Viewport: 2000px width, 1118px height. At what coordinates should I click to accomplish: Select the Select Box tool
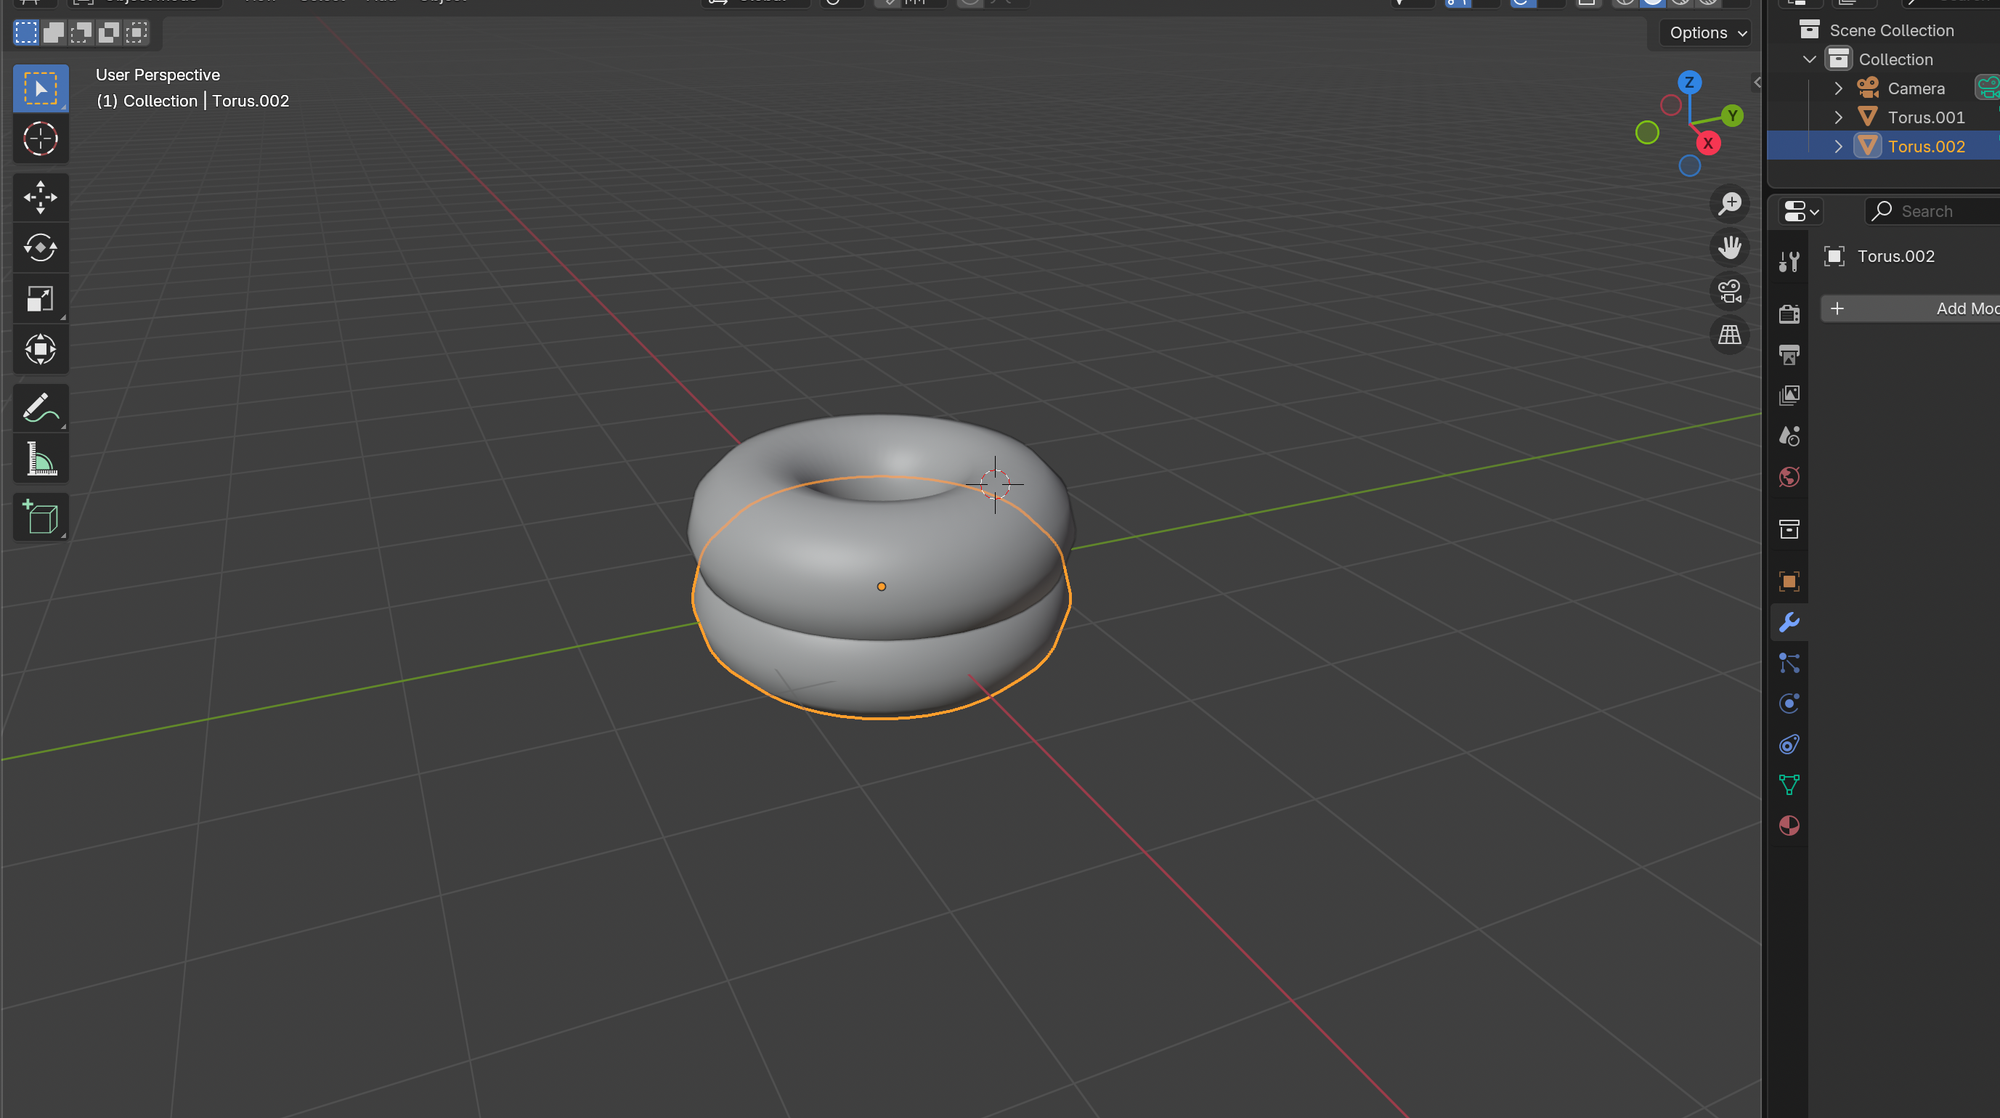[41, 89]
